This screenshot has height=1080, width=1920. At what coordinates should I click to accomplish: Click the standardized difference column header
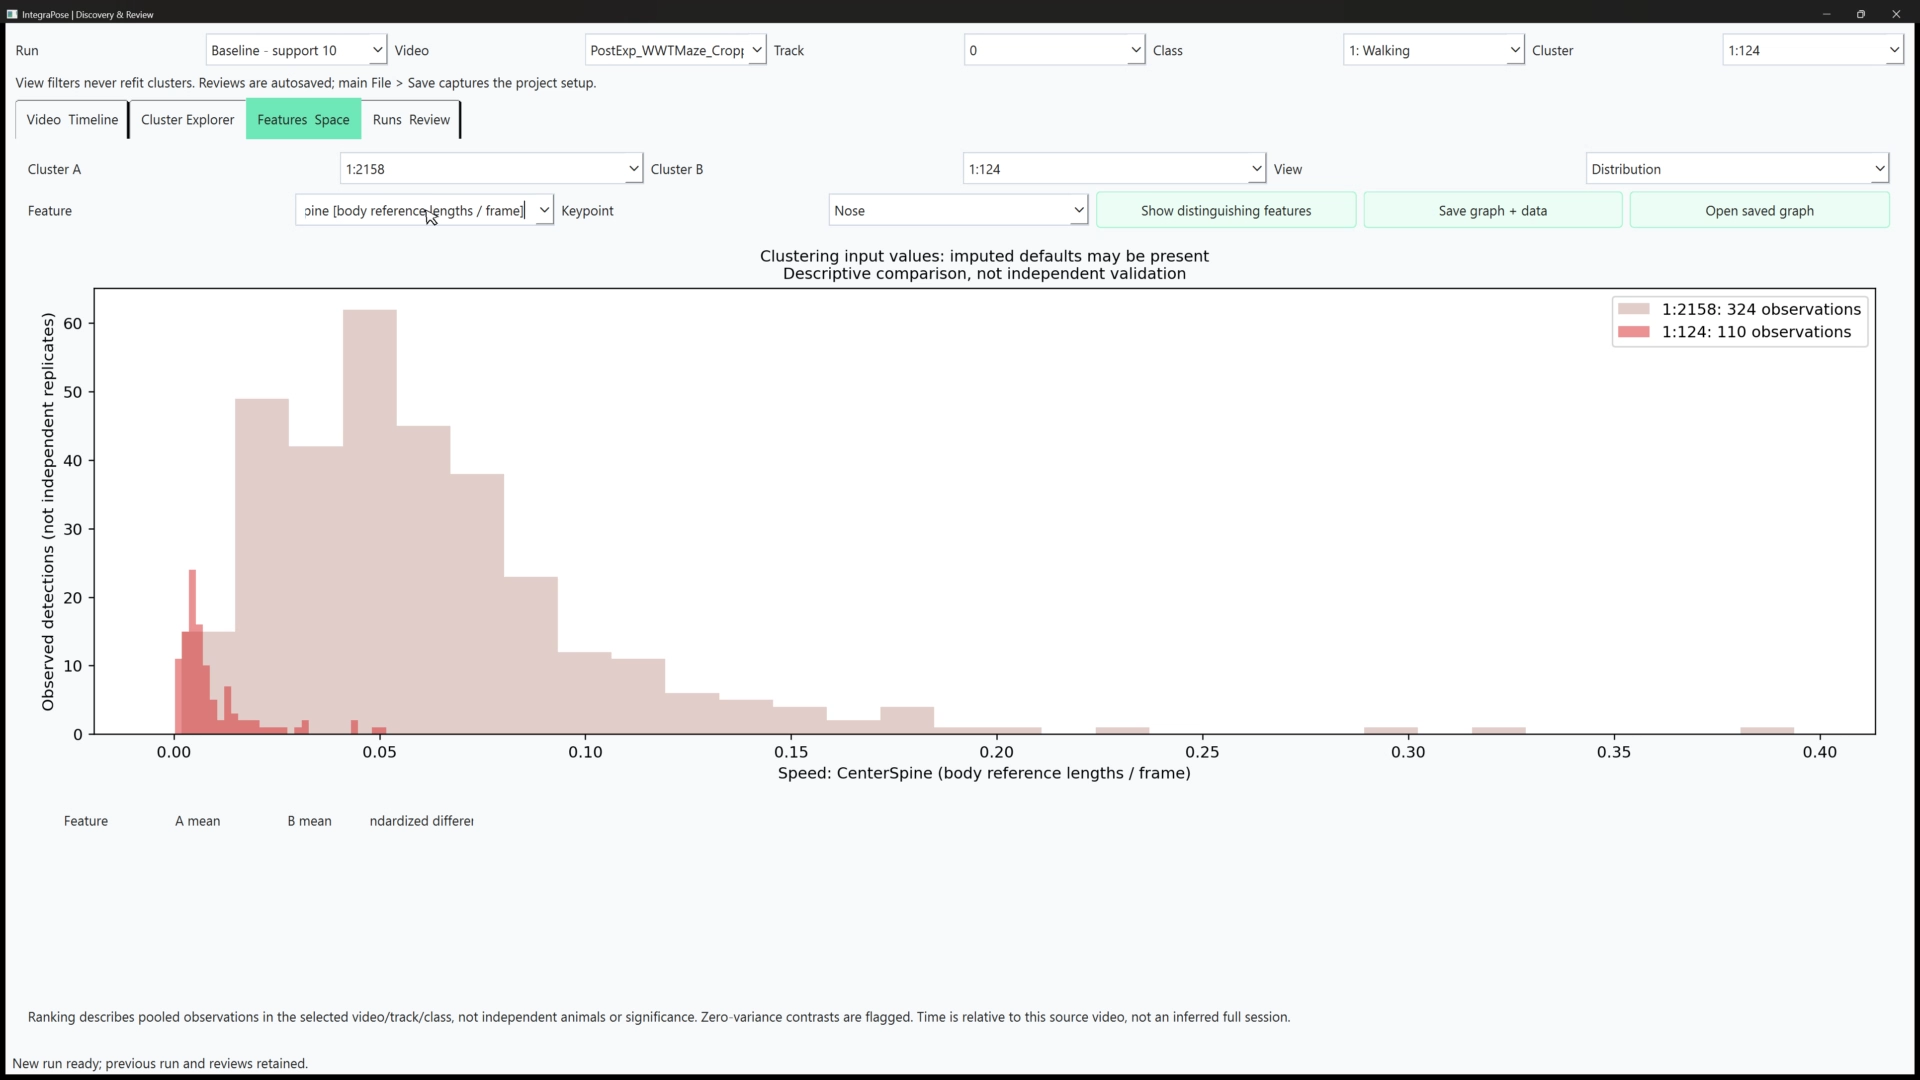point(421,821)
